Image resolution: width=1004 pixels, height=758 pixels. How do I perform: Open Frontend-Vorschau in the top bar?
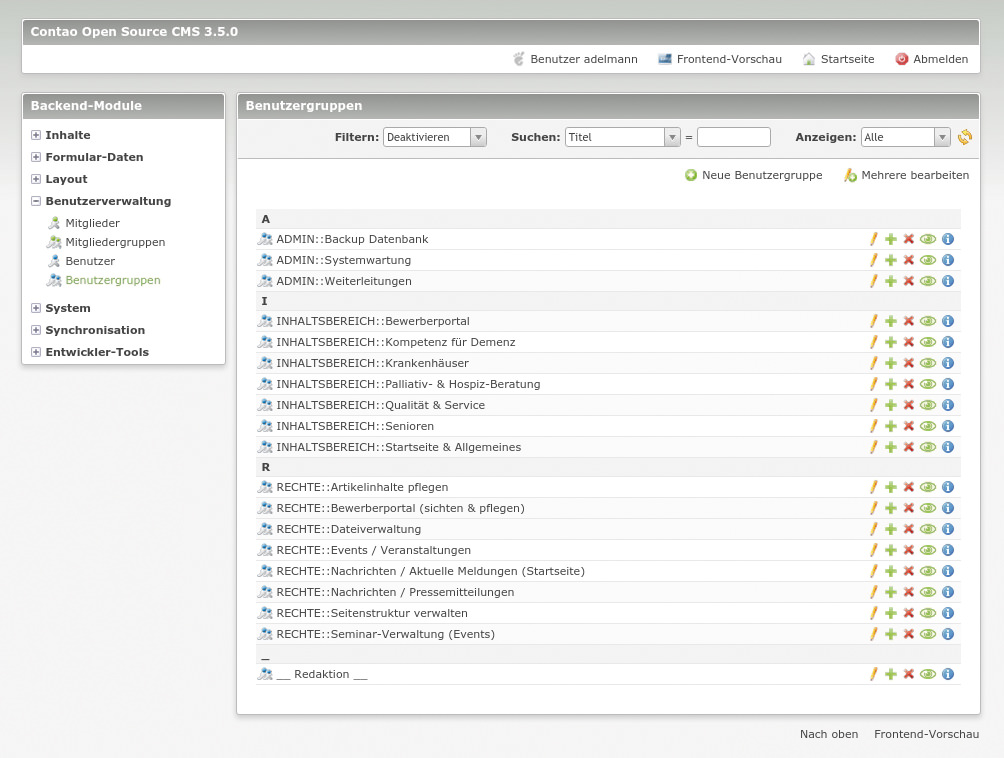pyautogui.click(x=729, y=59)
